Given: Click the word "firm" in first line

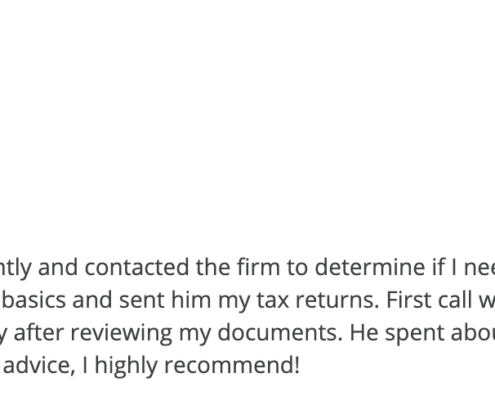Looking at the screenshot, I should tap(258, 267).
